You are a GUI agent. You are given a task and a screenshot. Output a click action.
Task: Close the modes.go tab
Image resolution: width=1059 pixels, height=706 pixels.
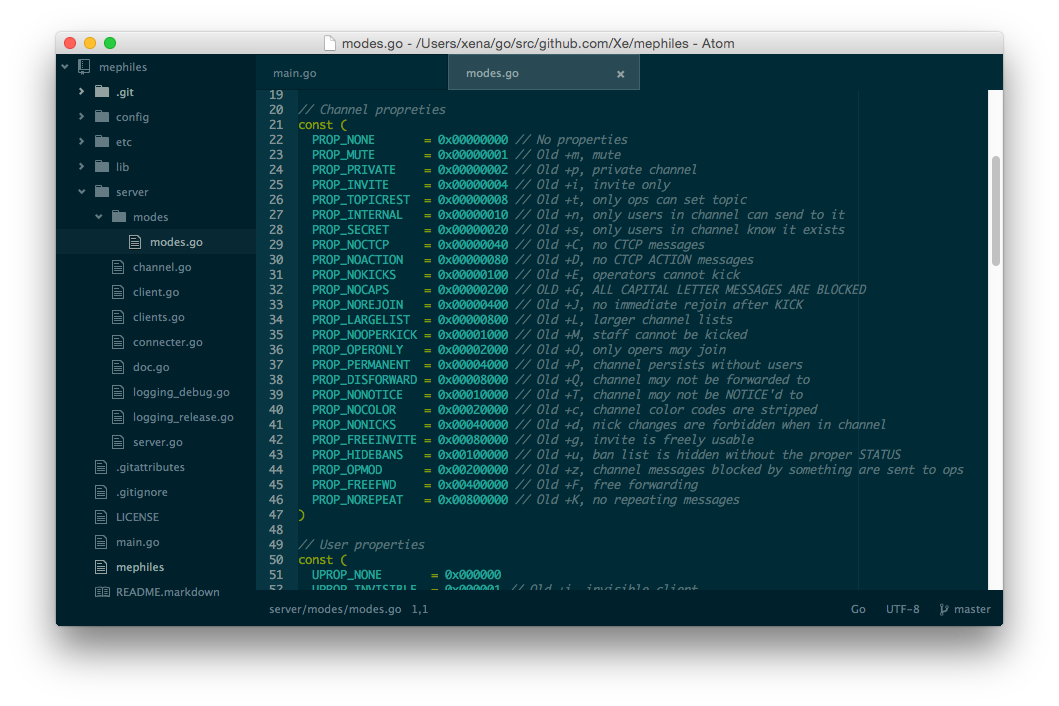(x=620, y=72)
